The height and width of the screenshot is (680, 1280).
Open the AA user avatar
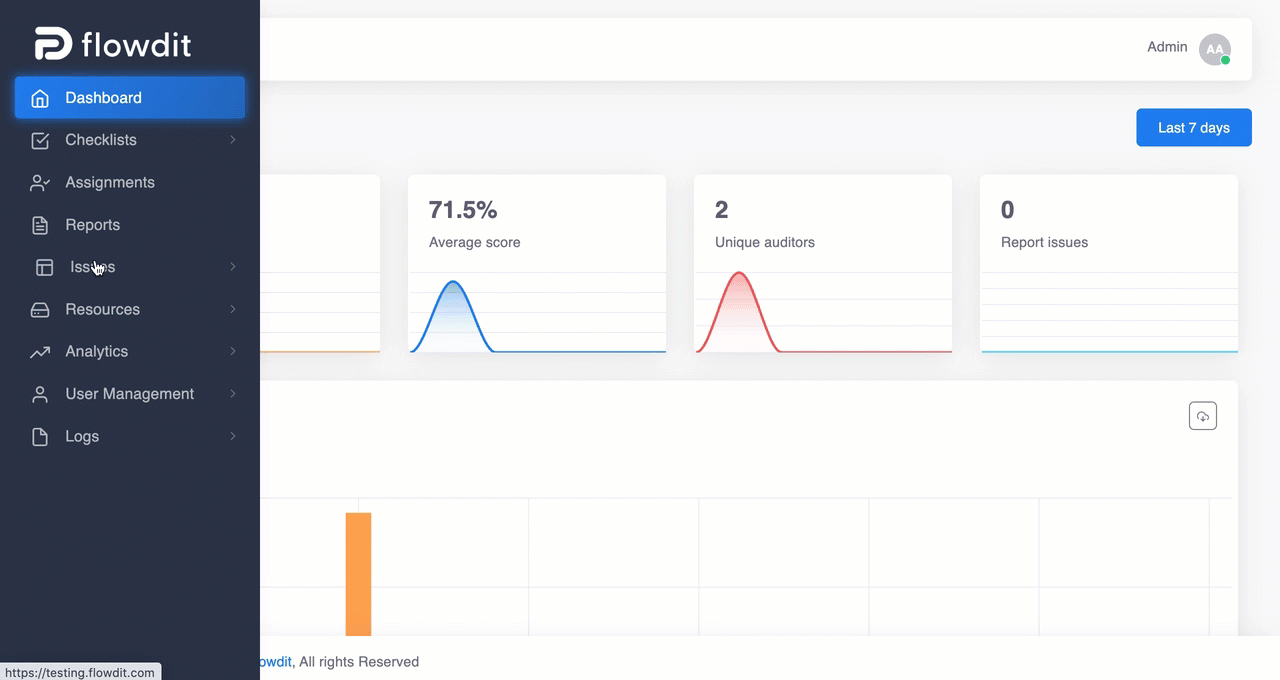tap(1215, 49)
